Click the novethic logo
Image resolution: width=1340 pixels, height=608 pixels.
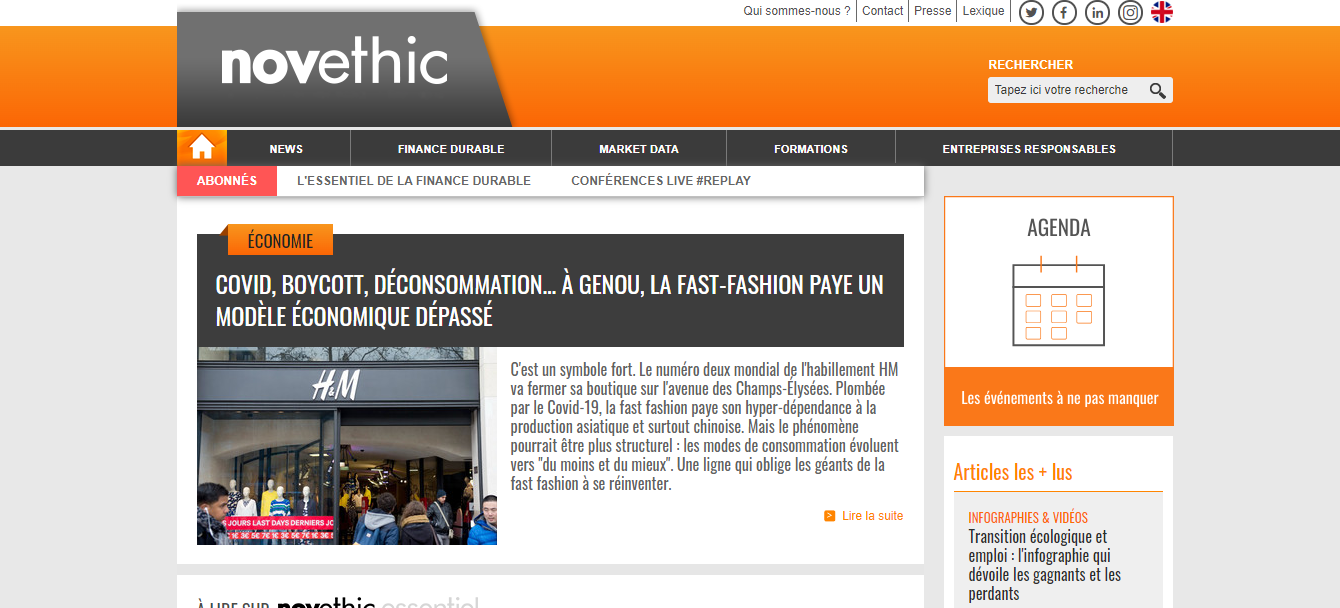(334, 63)
